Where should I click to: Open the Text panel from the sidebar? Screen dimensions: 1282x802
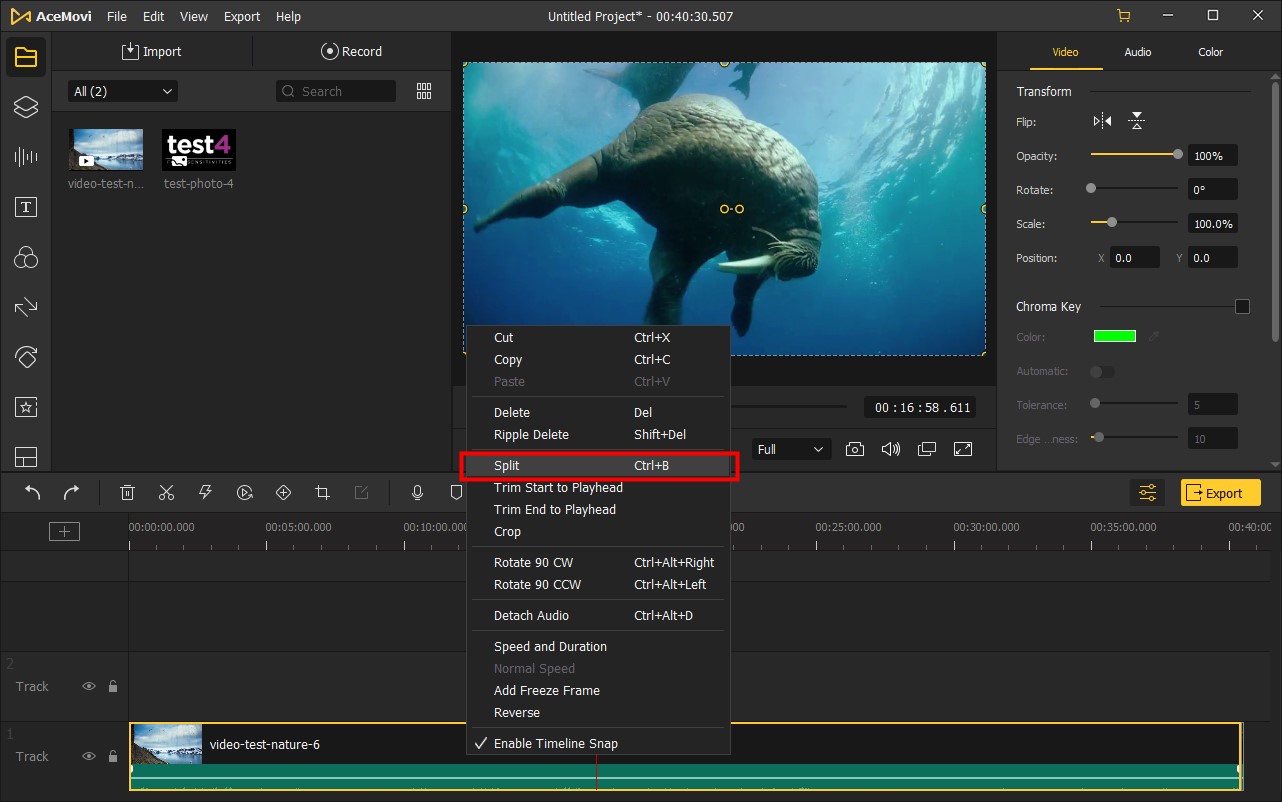(25, 207)
